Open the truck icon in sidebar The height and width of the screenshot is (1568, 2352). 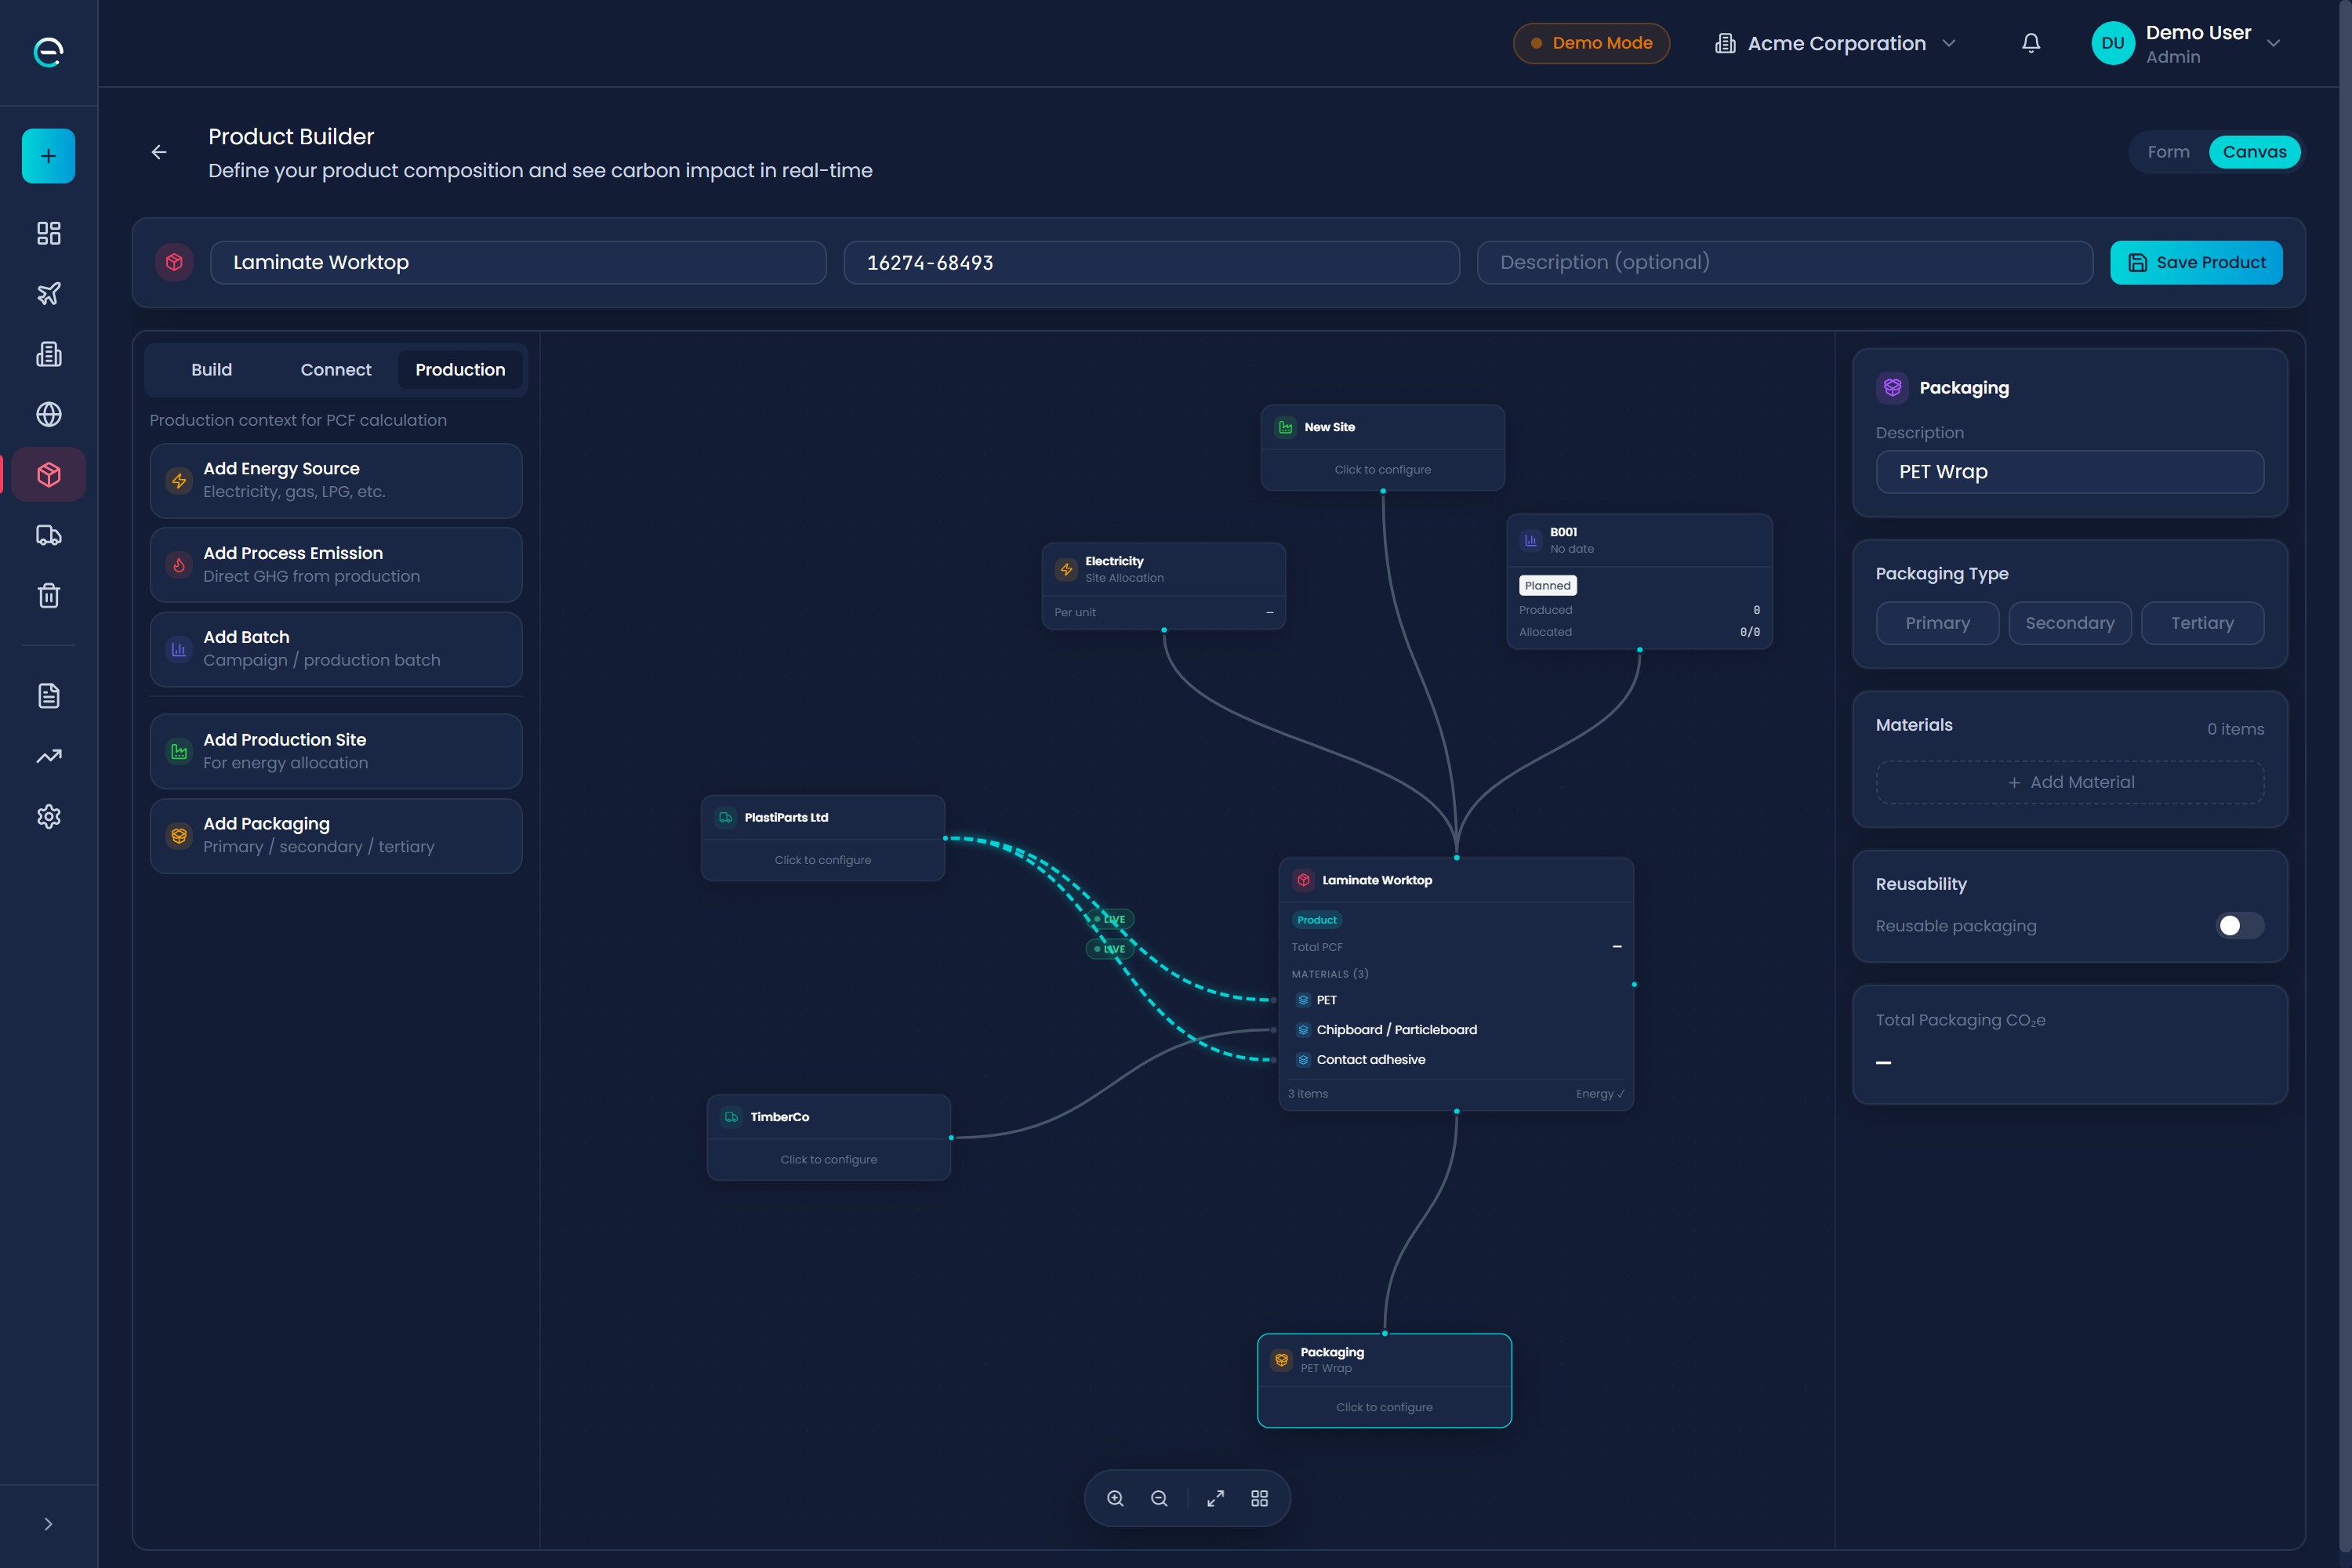(48, 535)
